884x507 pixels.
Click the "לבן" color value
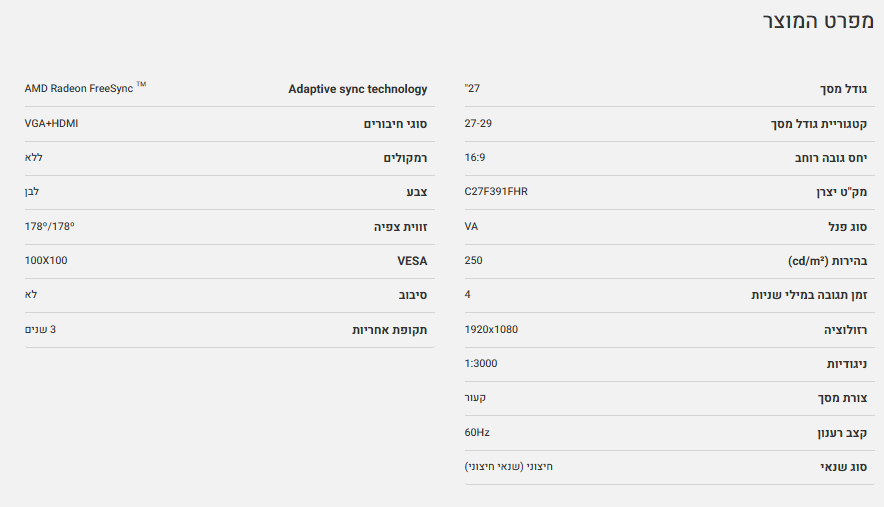pos(32,192)
